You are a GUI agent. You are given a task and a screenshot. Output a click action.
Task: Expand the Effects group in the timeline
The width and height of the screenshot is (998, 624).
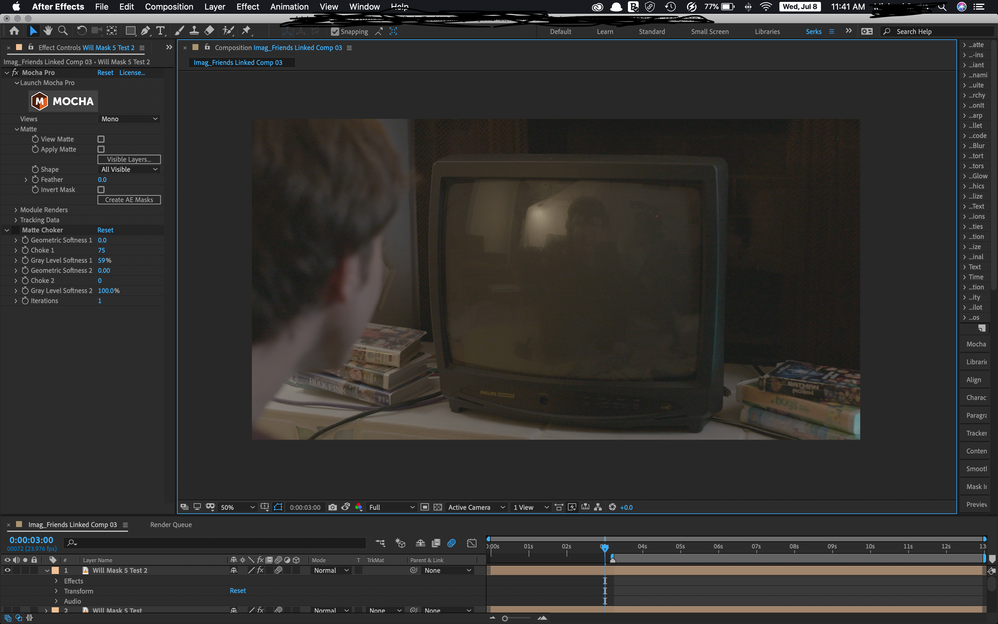click(x=56, y=581)
